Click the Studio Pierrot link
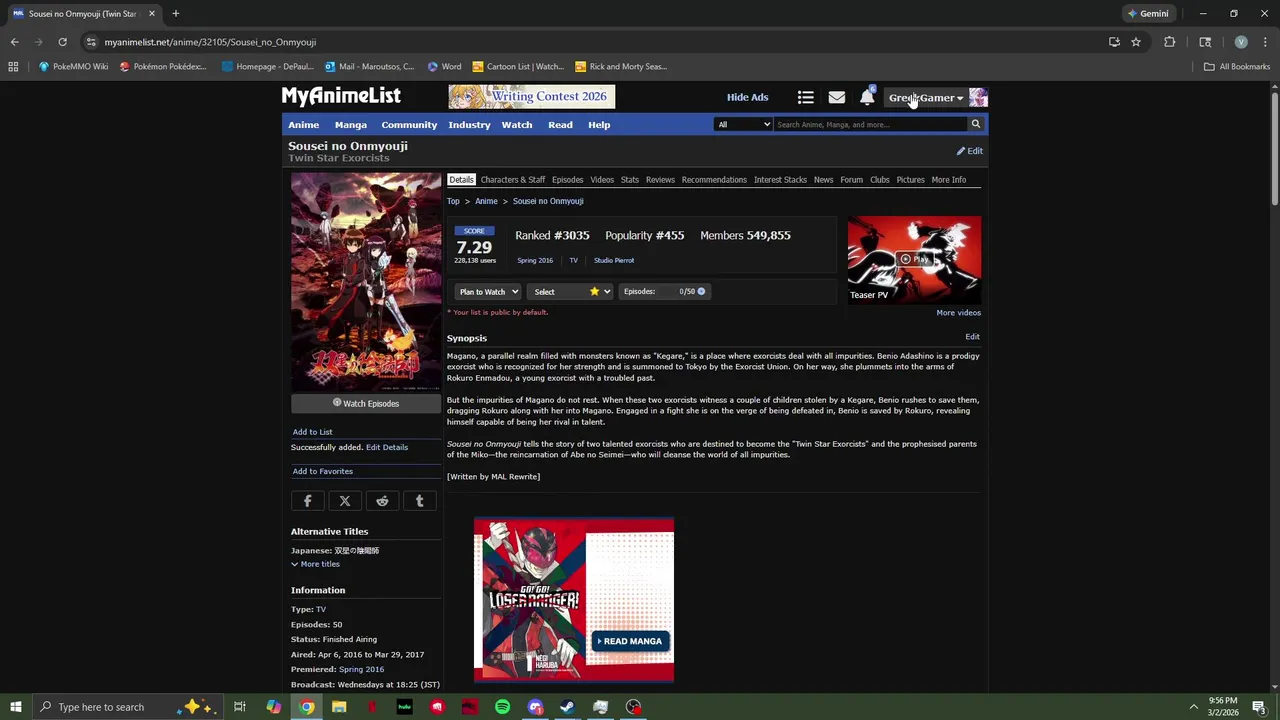The image size is (1280, 720). click(x=614, y=260)
